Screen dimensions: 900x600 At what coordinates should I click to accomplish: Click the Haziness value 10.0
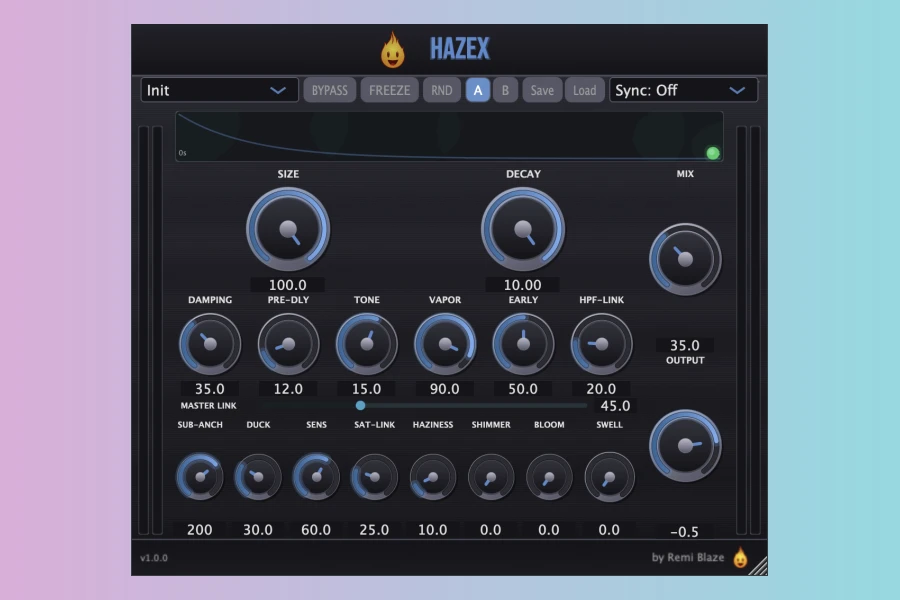point(433,529)
